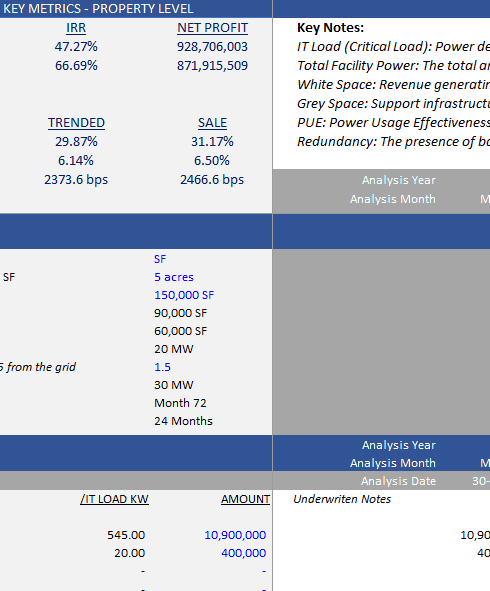Image resolution: width=490 pixels, height=591 pixels.
Task: Click the IRR column heading
Action: point(76,28)
